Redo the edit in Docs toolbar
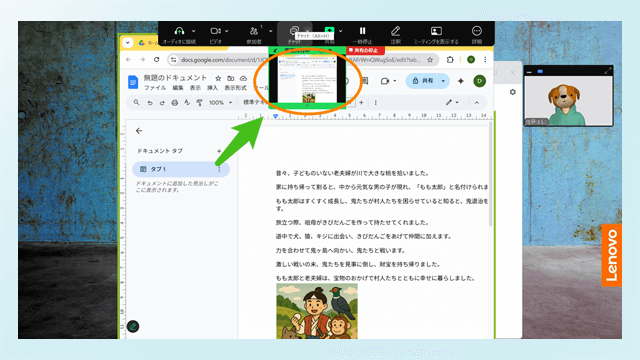 point(162,102)
